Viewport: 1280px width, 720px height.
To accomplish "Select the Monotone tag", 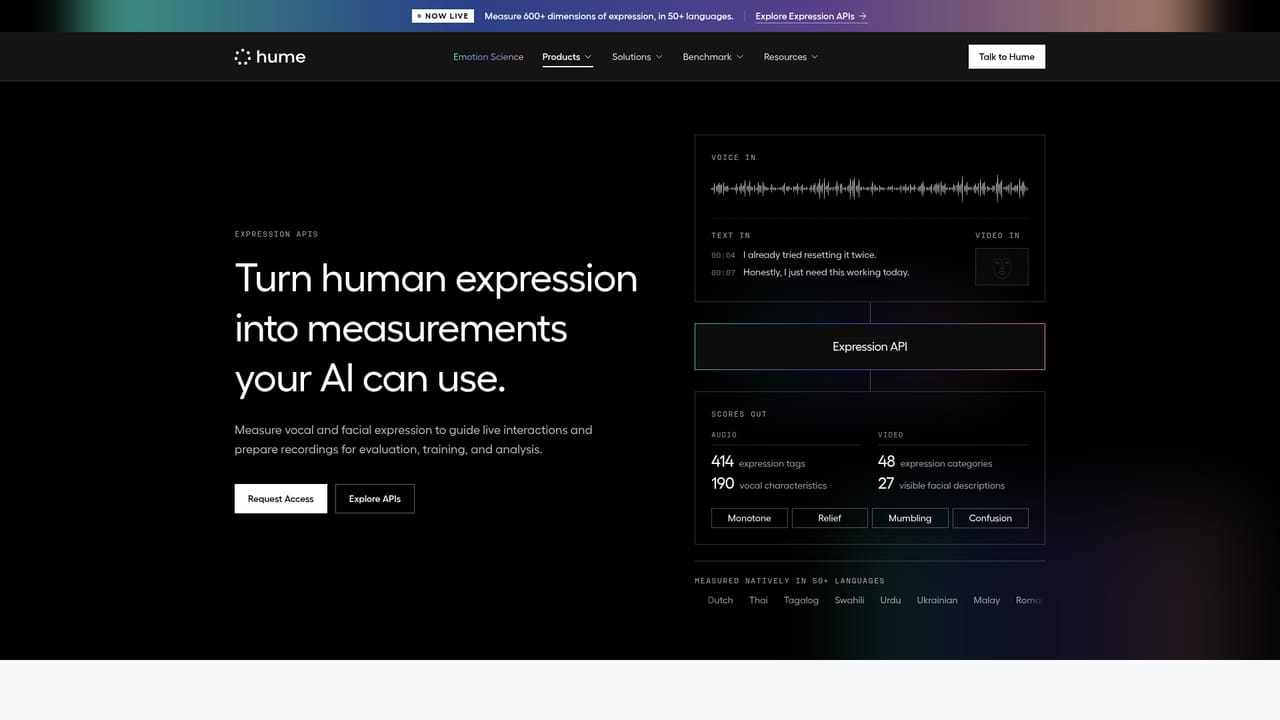I will point(749,518).
